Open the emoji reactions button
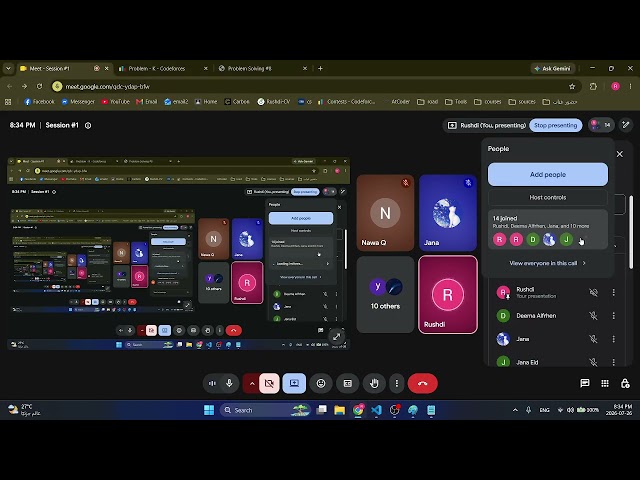The width and height of the screenshot is (640, 480). click(x=321, y=383)
